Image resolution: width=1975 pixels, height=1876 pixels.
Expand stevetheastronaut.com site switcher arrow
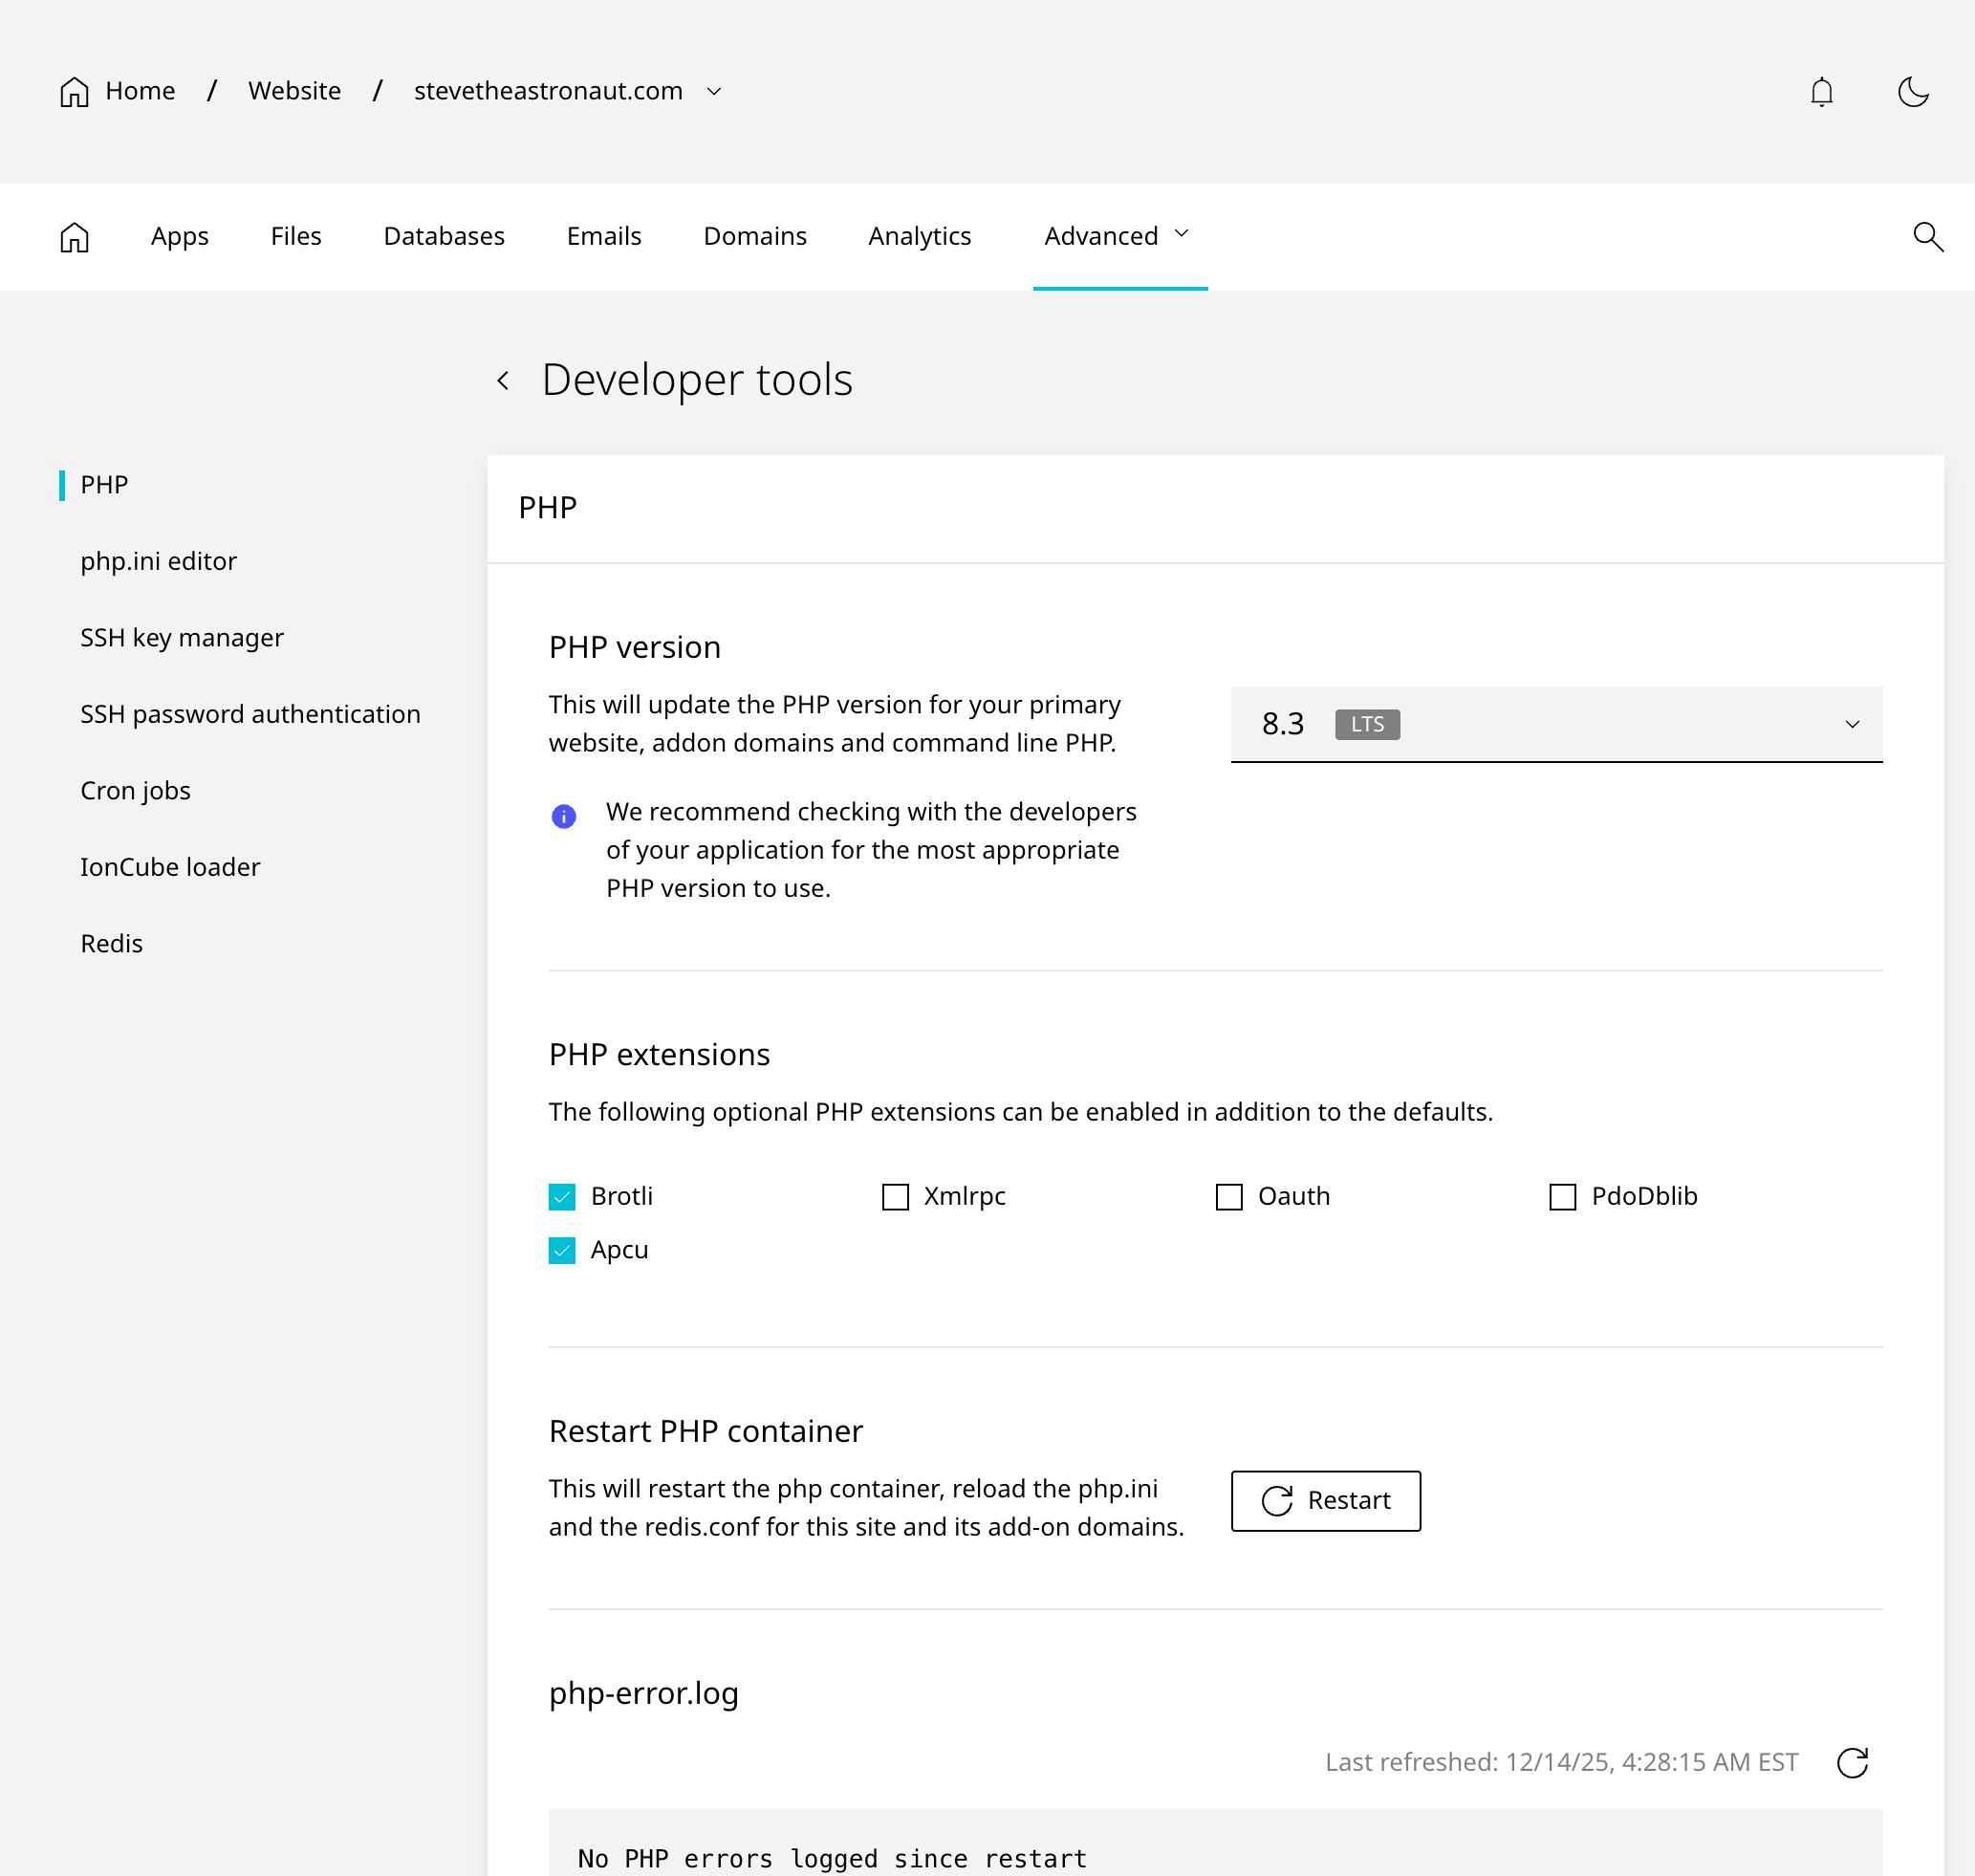tap(714, 92)
